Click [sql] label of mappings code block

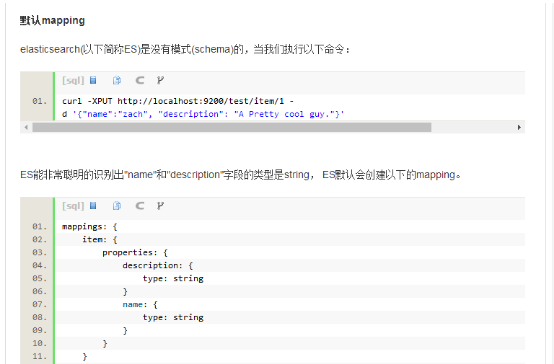pos(73,206)
